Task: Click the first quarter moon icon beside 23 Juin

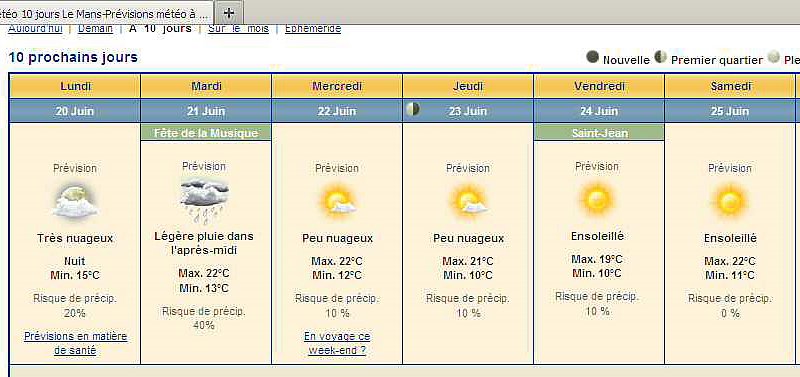Action: (413, 109)
